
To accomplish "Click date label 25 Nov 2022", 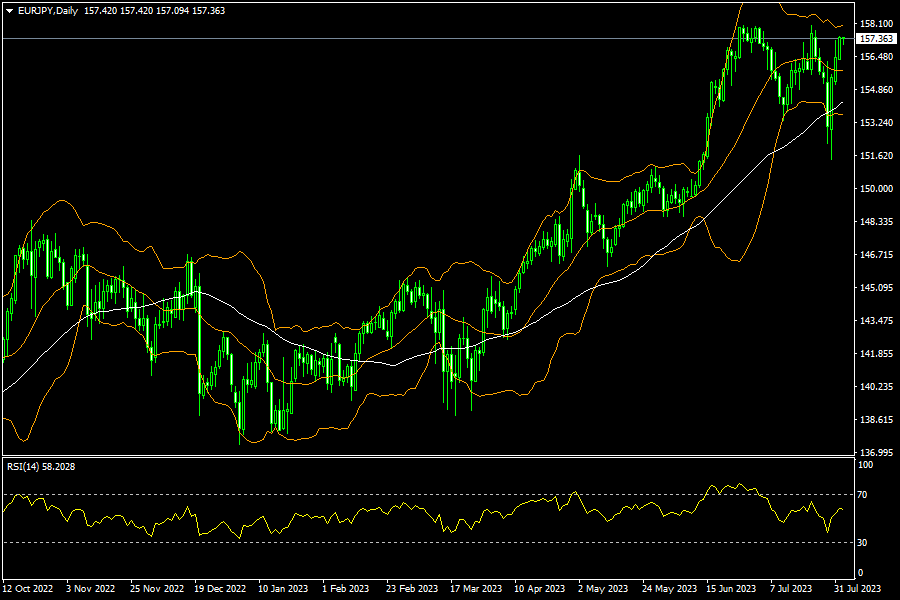I will [x=157, y=589].
